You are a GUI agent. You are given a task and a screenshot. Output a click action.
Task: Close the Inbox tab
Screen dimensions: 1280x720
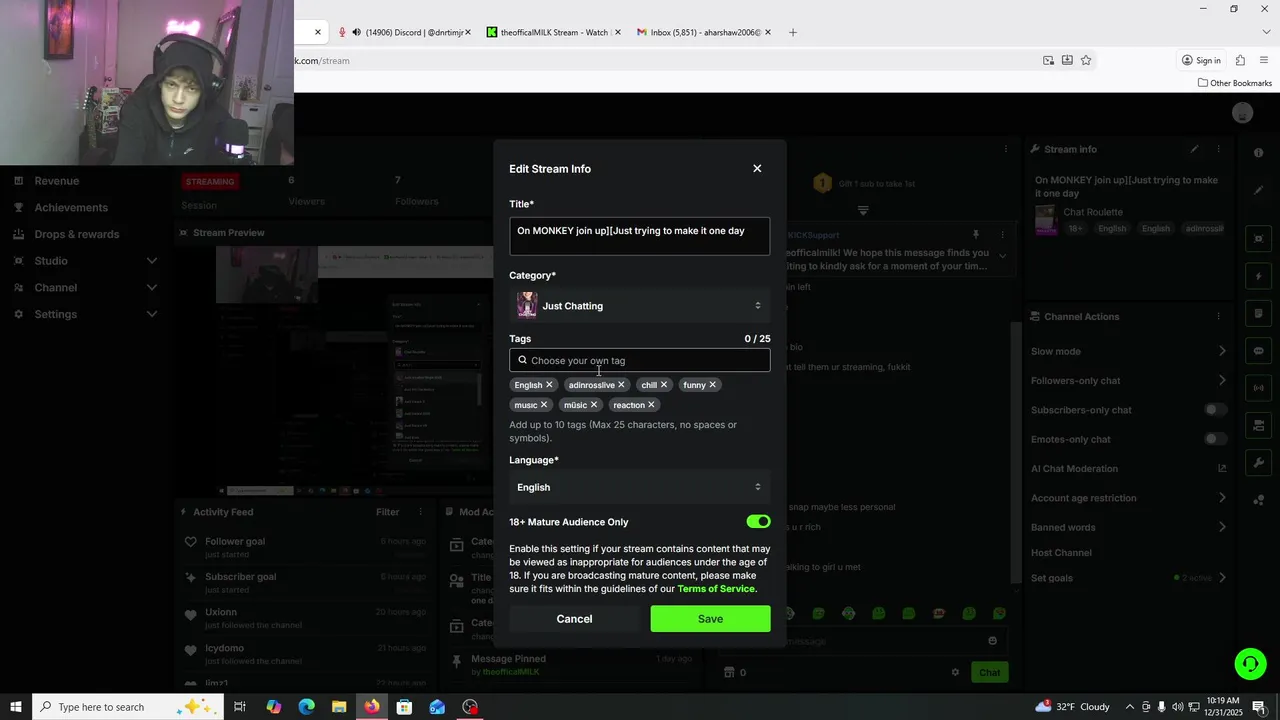click(x=768, y=32)
